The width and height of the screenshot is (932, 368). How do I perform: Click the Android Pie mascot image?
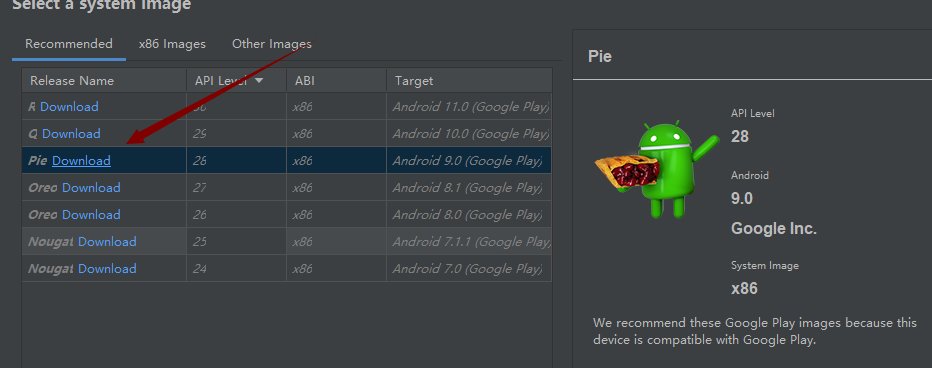click(x=657, y=169)
